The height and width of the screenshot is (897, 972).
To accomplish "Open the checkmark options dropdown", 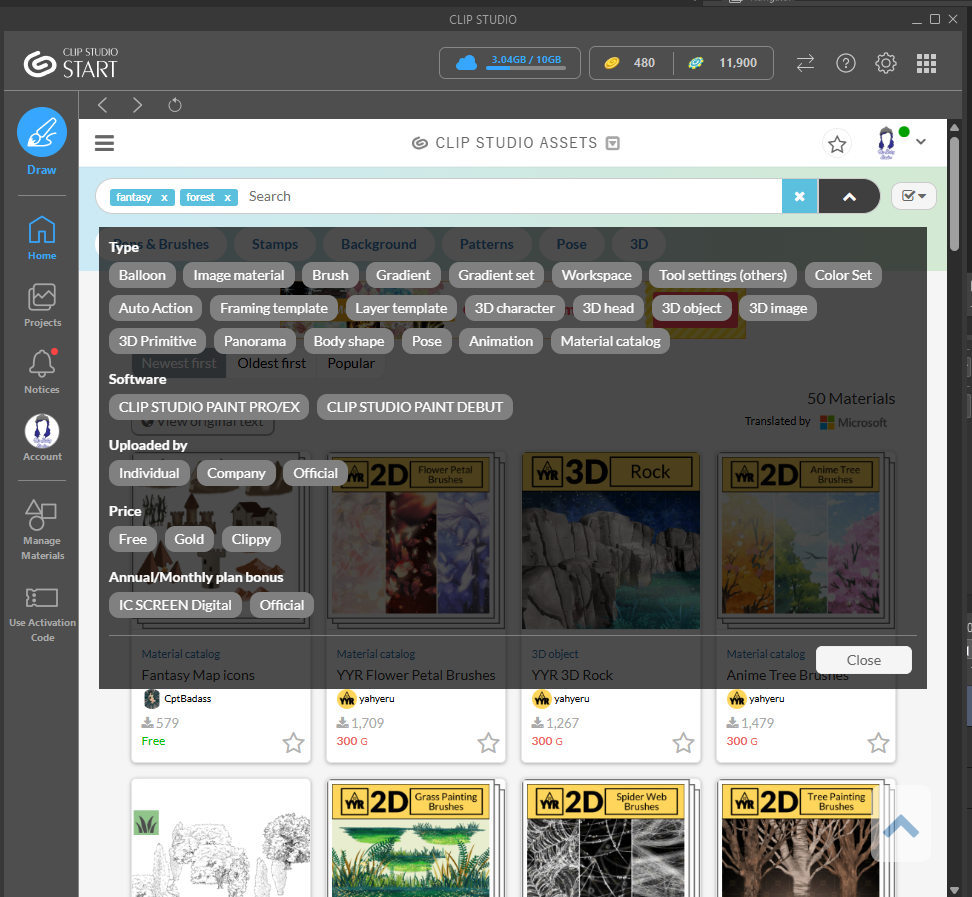I will click(913, 196).
